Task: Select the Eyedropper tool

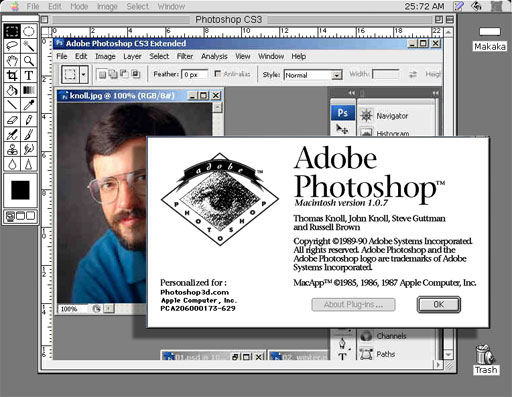Action: point(29,105)
